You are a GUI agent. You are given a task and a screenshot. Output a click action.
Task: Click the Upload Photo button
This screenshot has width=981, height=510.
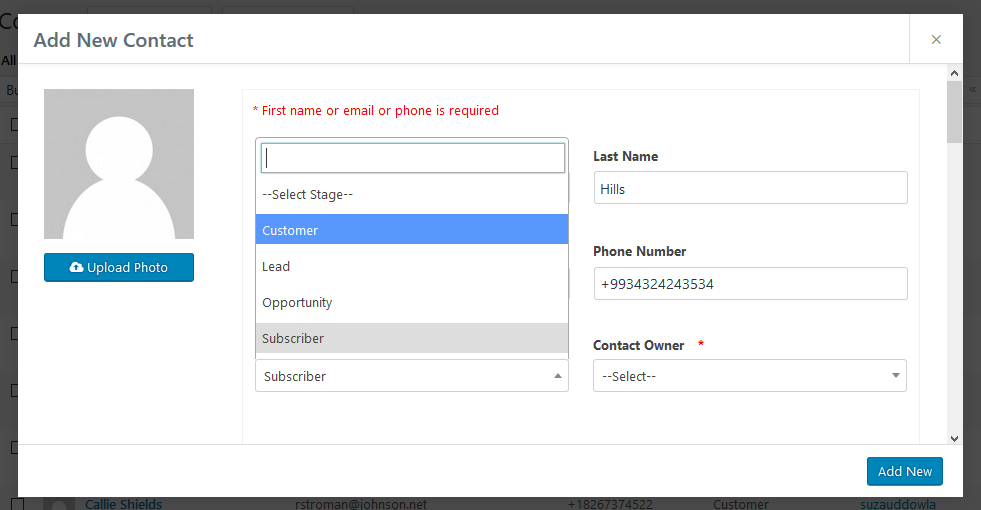point(119,267)
